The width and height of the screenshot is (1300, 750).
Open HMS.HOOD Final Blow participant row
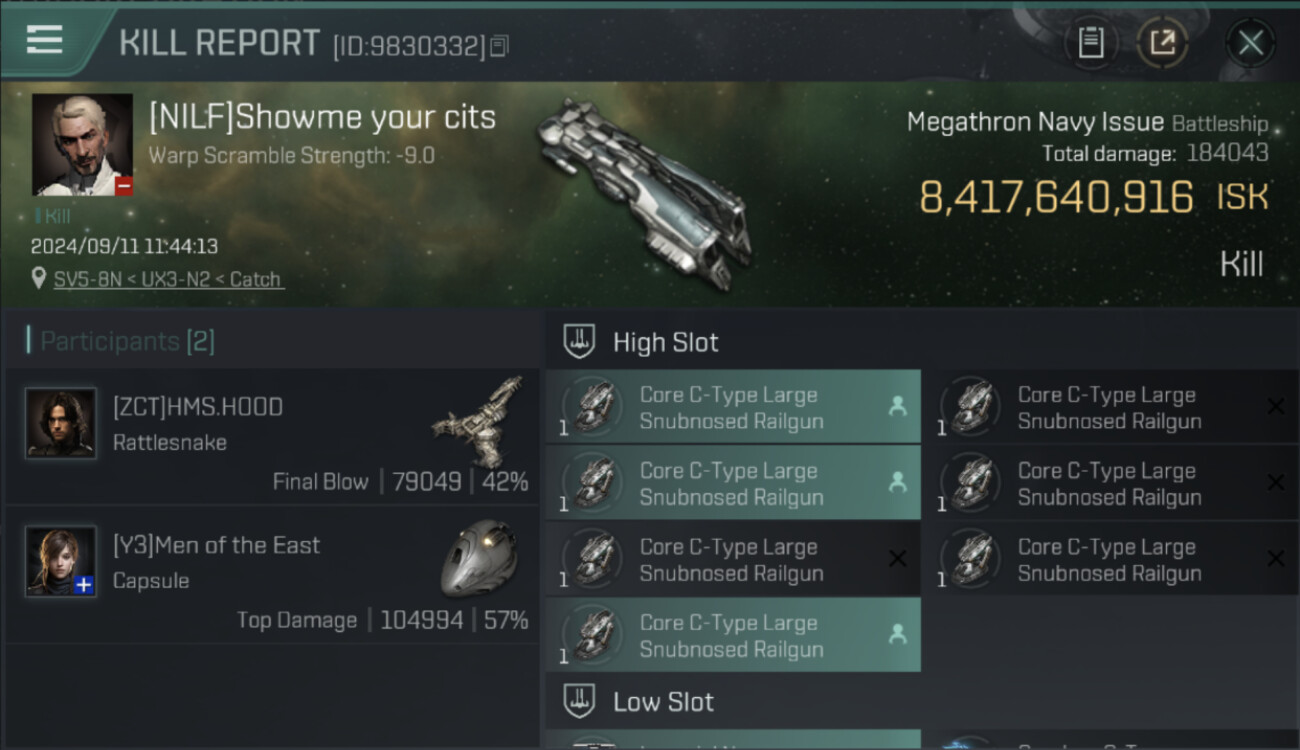pyautogui.click(x=272, y=437)
